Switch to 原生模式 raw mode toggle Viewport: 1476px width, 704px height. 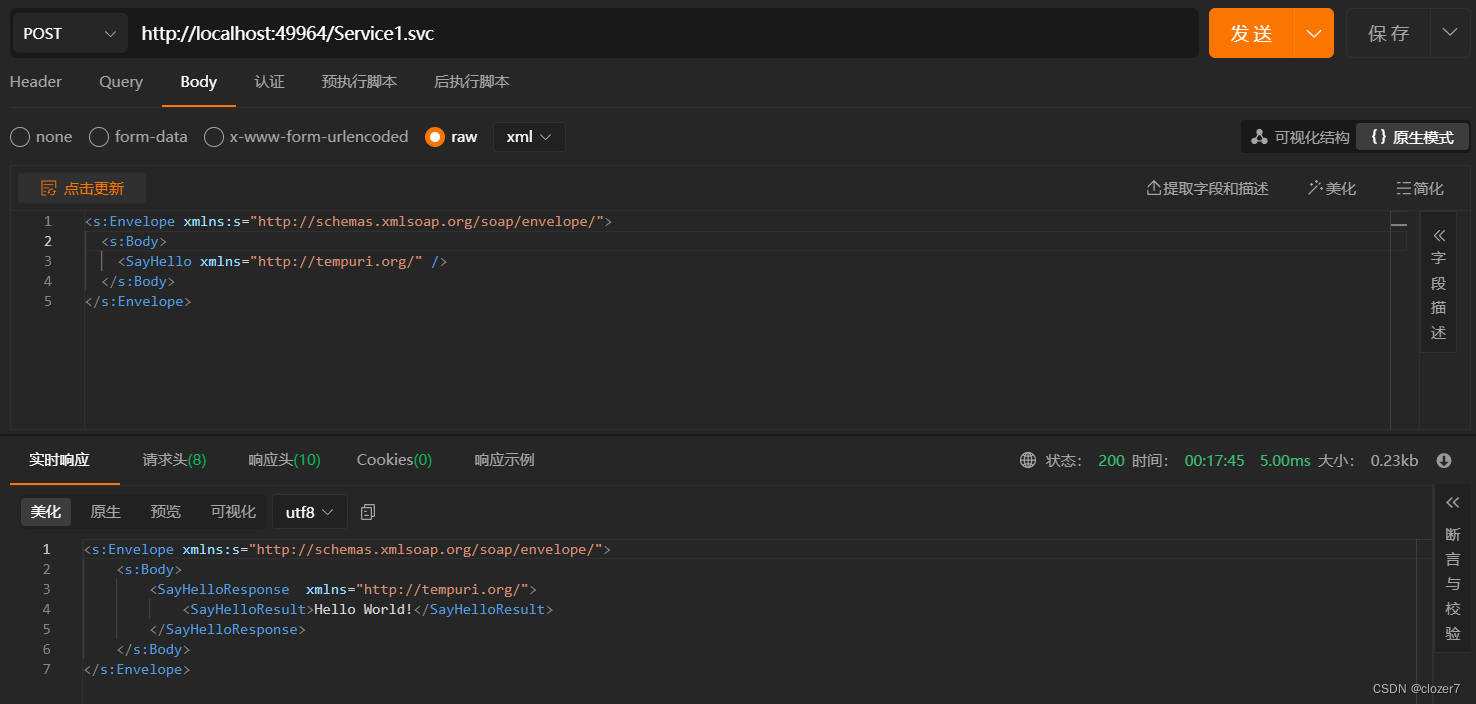(x=1412, y=136)
